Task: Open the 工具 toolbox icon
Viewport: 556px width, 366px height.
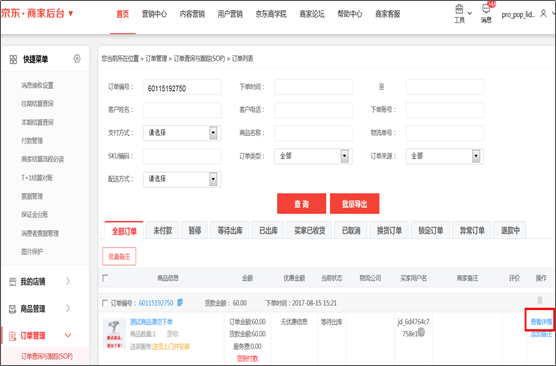Action: coord(459,9)
